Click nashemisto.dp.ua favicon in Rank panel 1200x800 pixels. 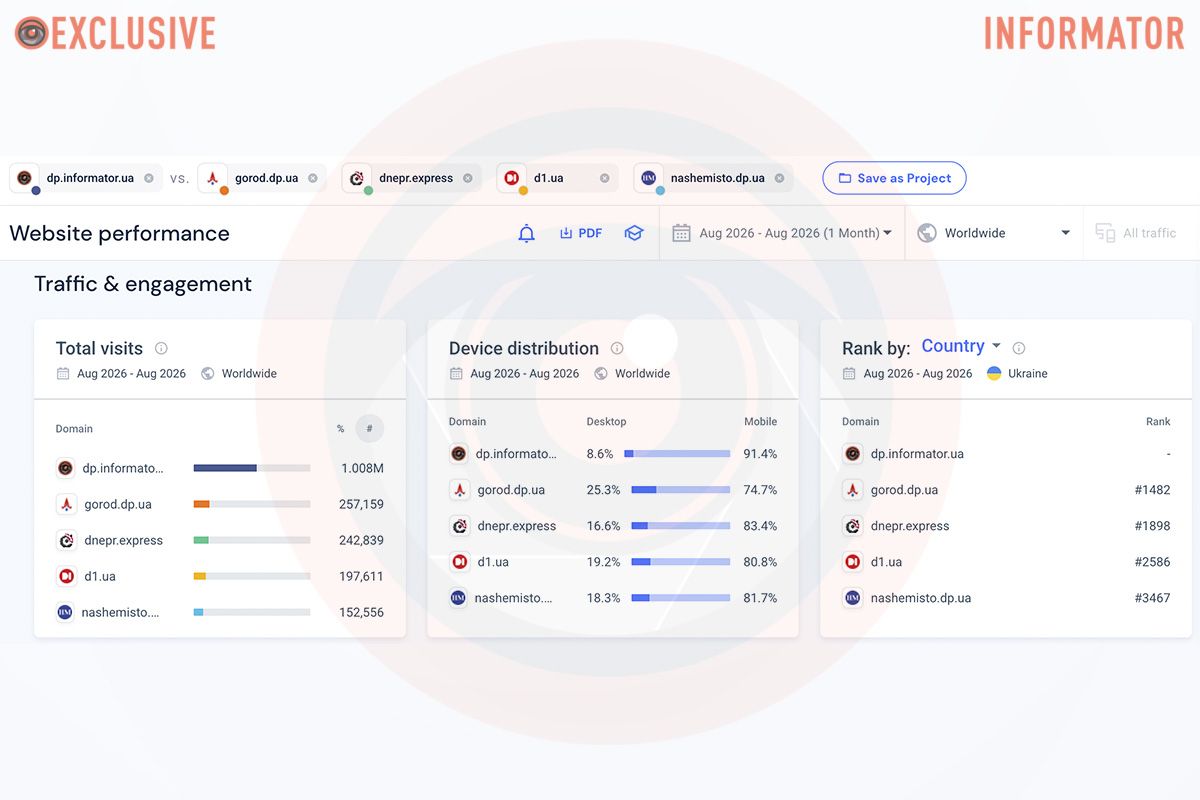click(x=852, y=598)
